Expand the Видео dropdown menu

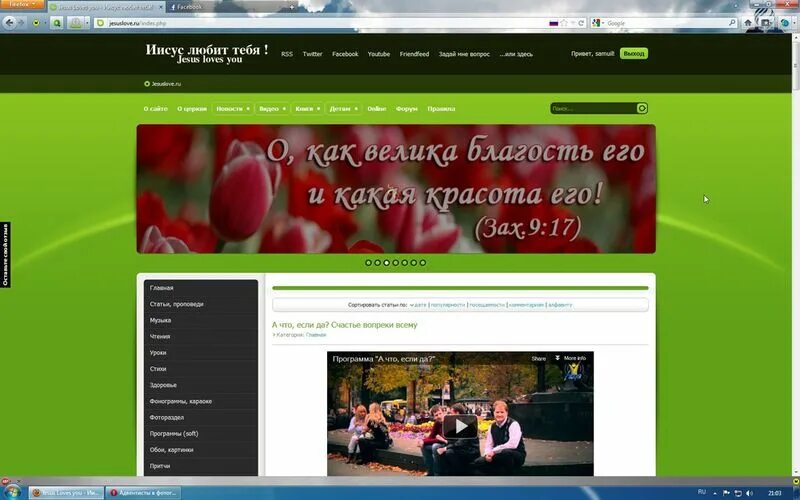[x=272, y=109]
